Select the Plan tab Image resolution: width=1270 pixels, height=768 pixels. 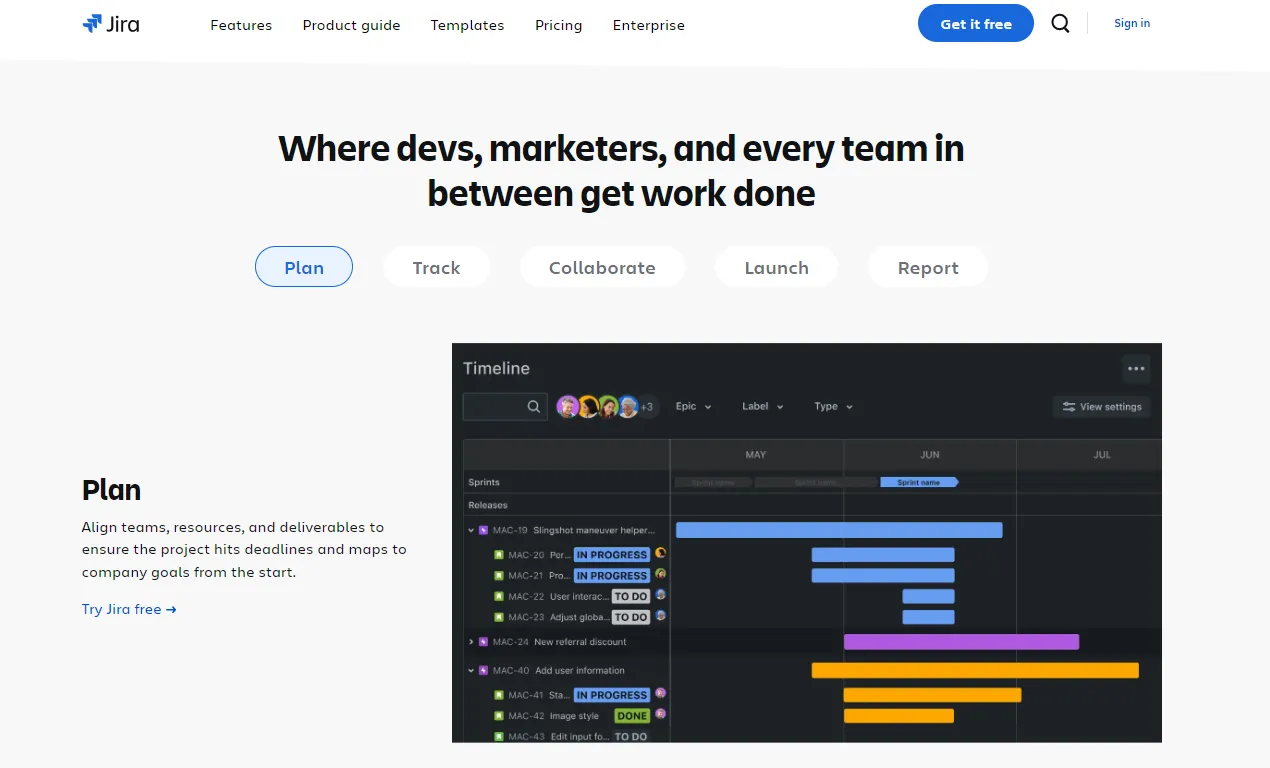tap(304, 267)
